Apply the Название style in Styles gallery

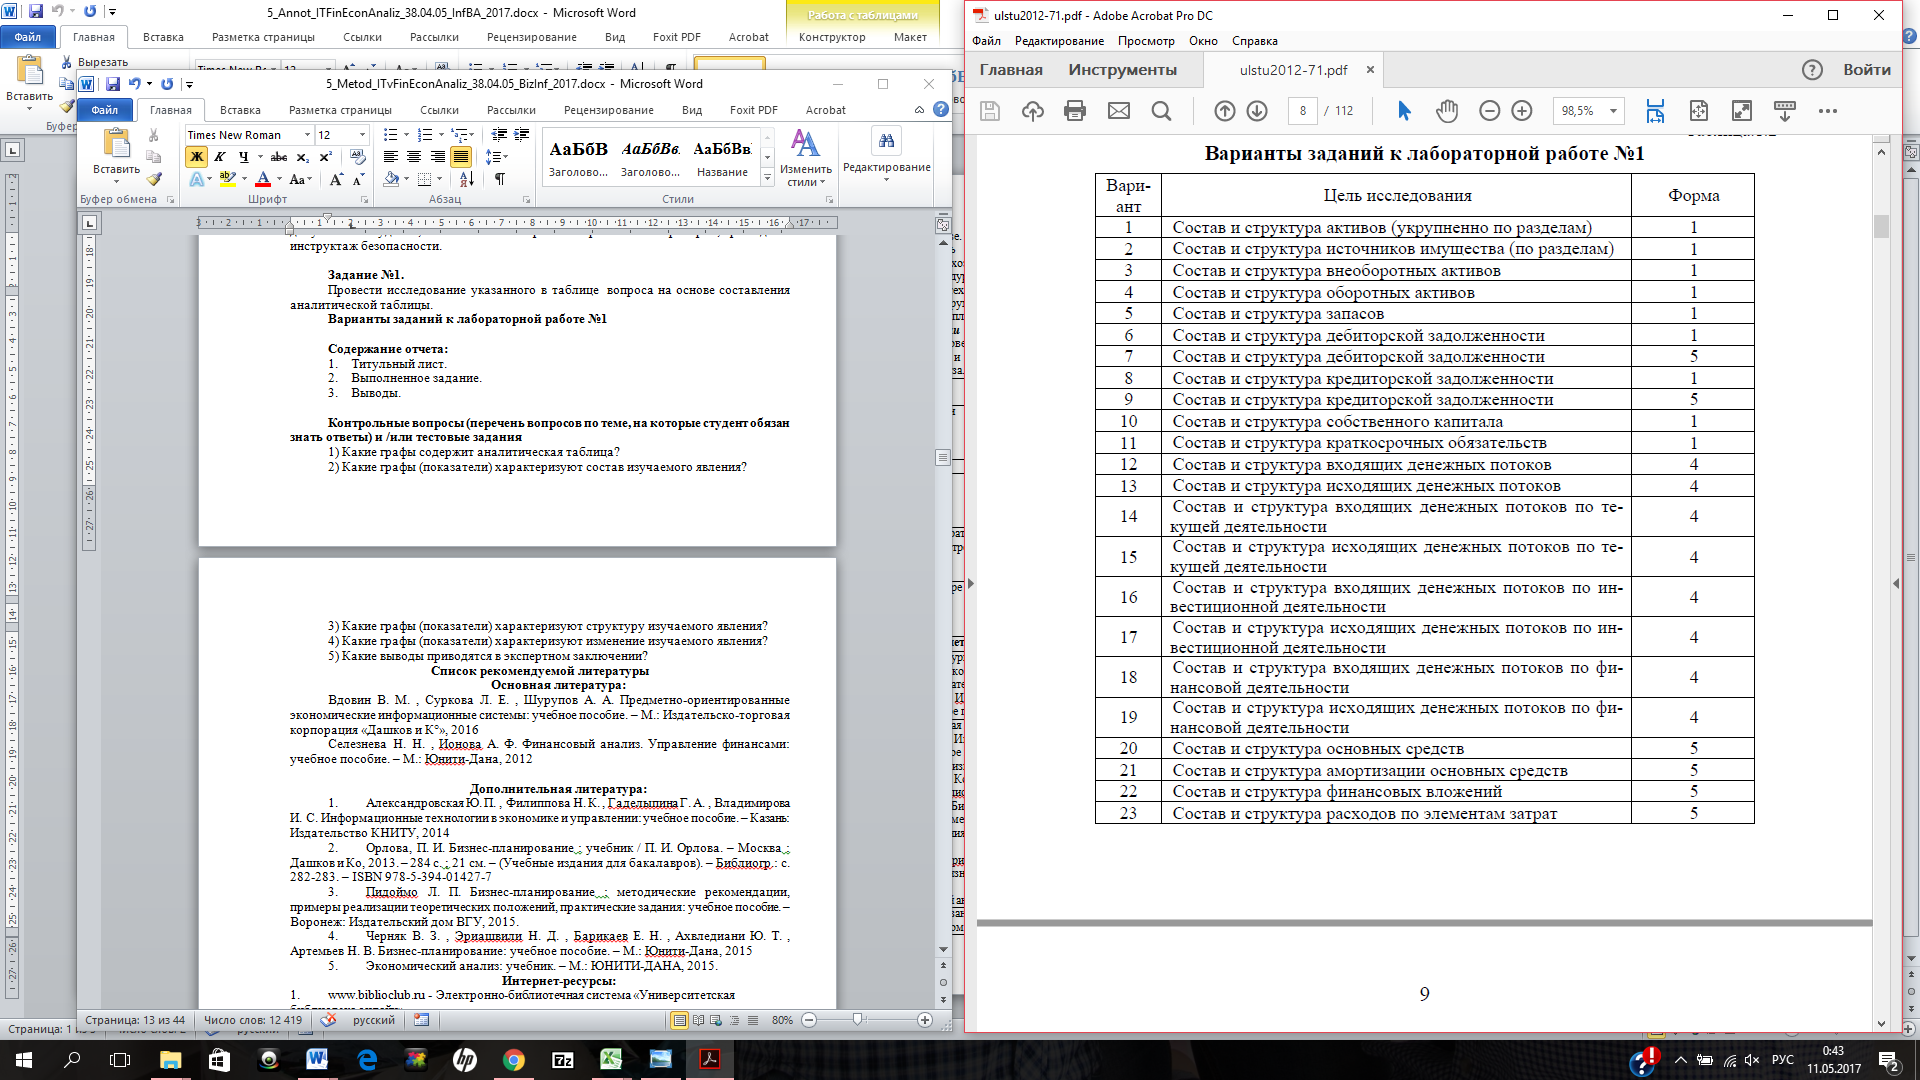click(722, 158)
